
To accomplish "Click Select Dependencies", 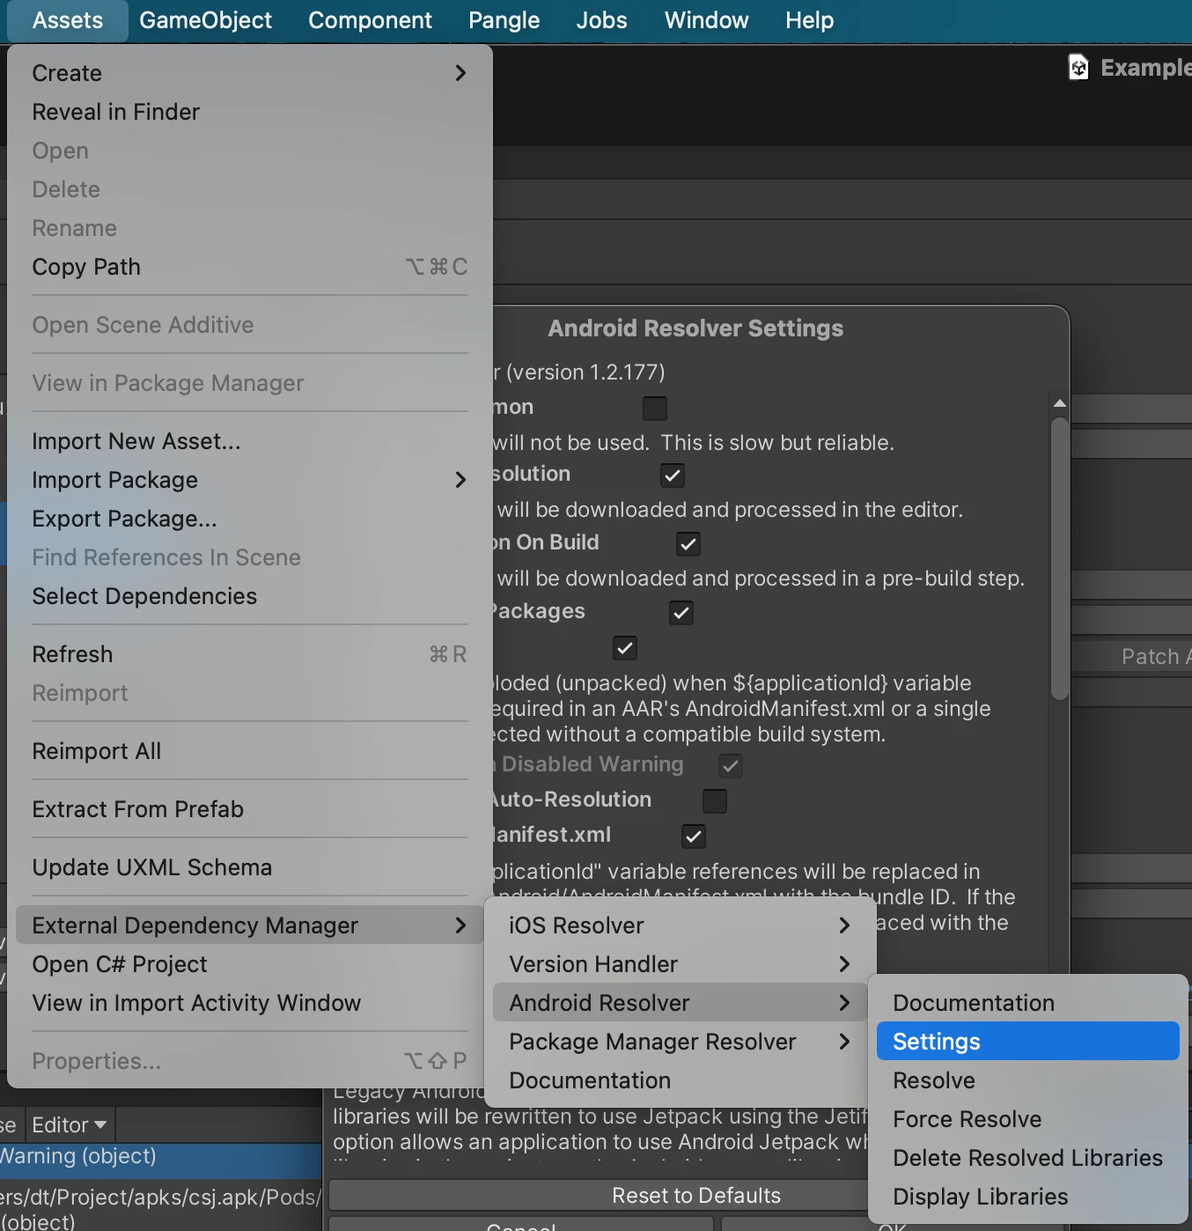I will tap(250, 596).
